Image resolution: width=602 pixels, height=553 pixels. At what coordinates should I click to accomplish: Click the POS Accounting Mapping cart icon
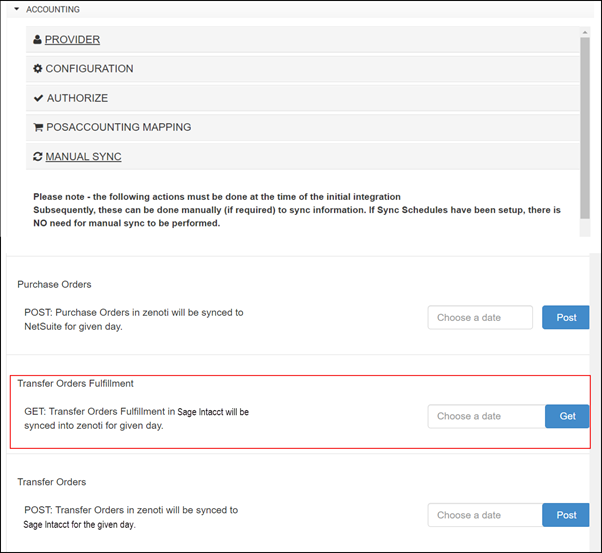point(38,127)
